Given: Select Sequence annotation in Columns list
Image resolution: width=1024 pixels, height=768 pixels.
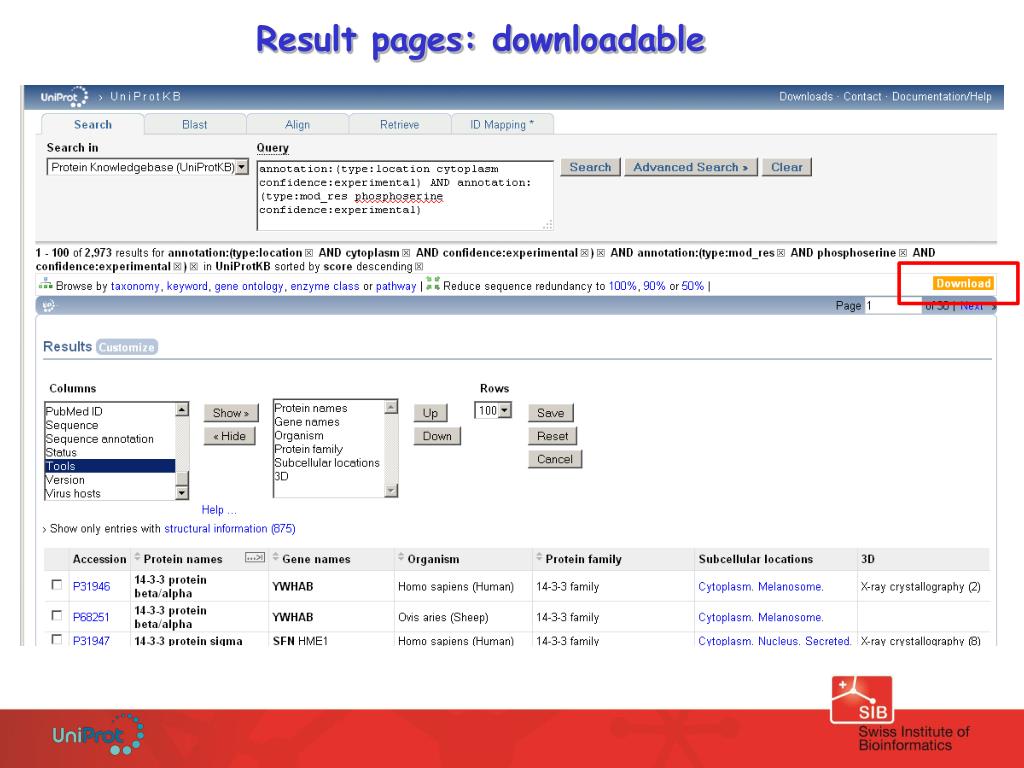Looking at the screenshot, I should [99, 439].
